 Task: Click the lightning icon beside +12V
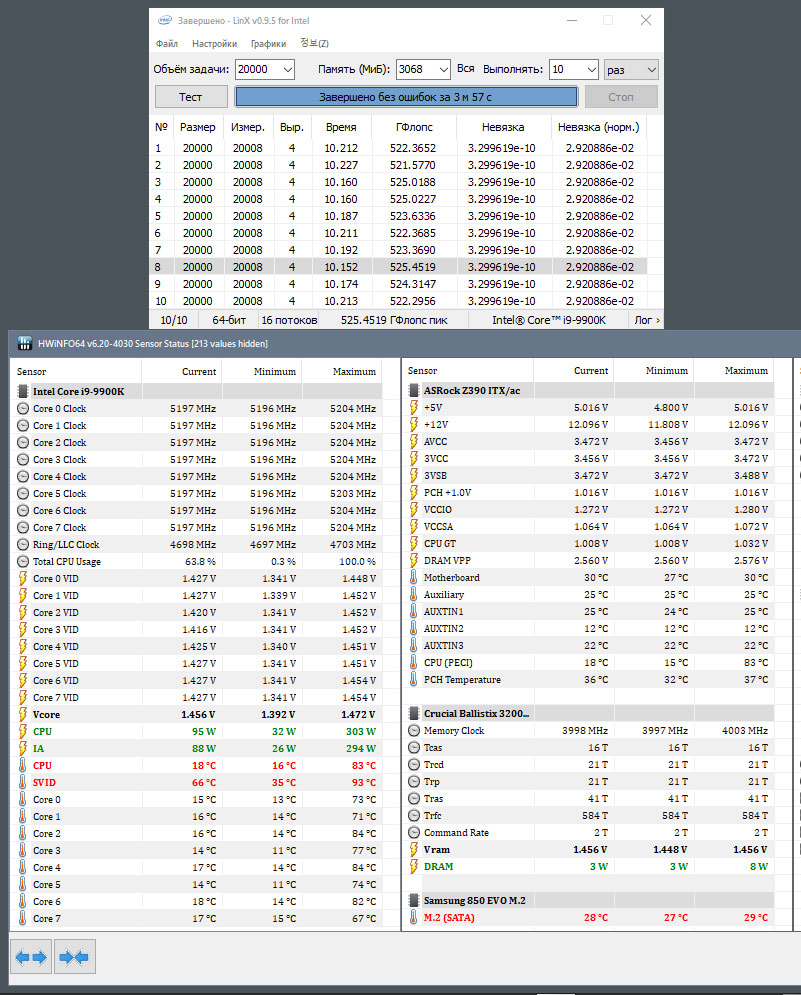[x=414, y=425]
